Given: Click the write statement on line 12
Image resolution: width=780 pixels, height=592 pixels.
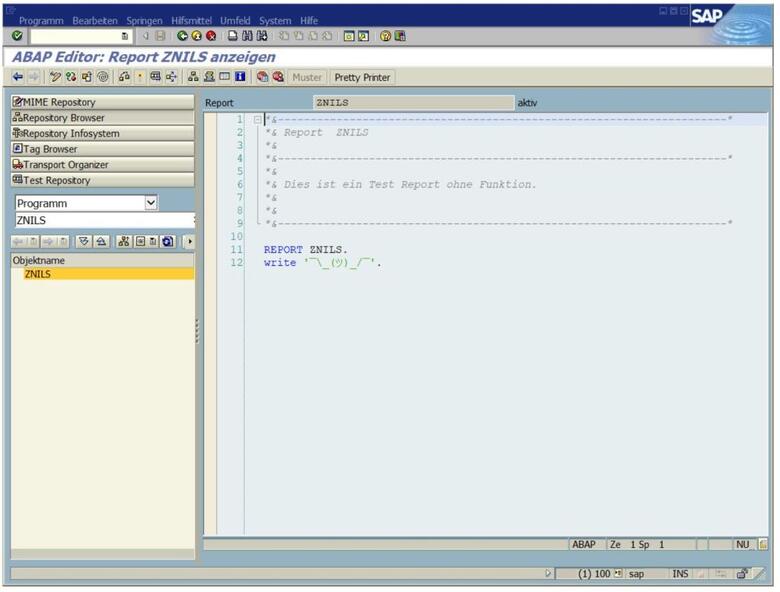Looking at the screenshot, I should pyautogui.click(x=322, y=263).
